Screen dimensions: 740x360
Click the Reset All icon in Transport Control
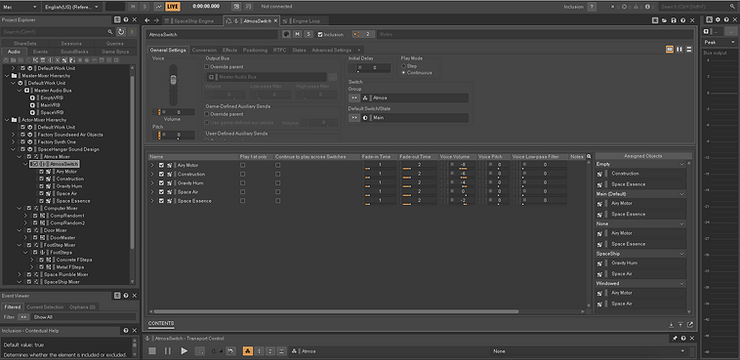[230, 351]
